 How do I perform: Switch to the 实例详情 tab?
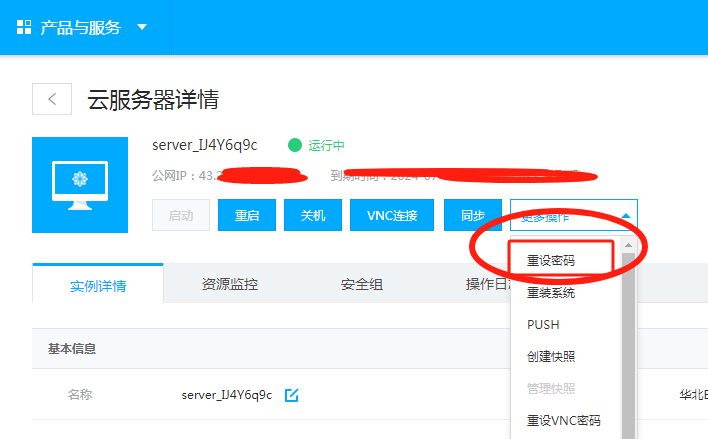[x=98, y=285]
